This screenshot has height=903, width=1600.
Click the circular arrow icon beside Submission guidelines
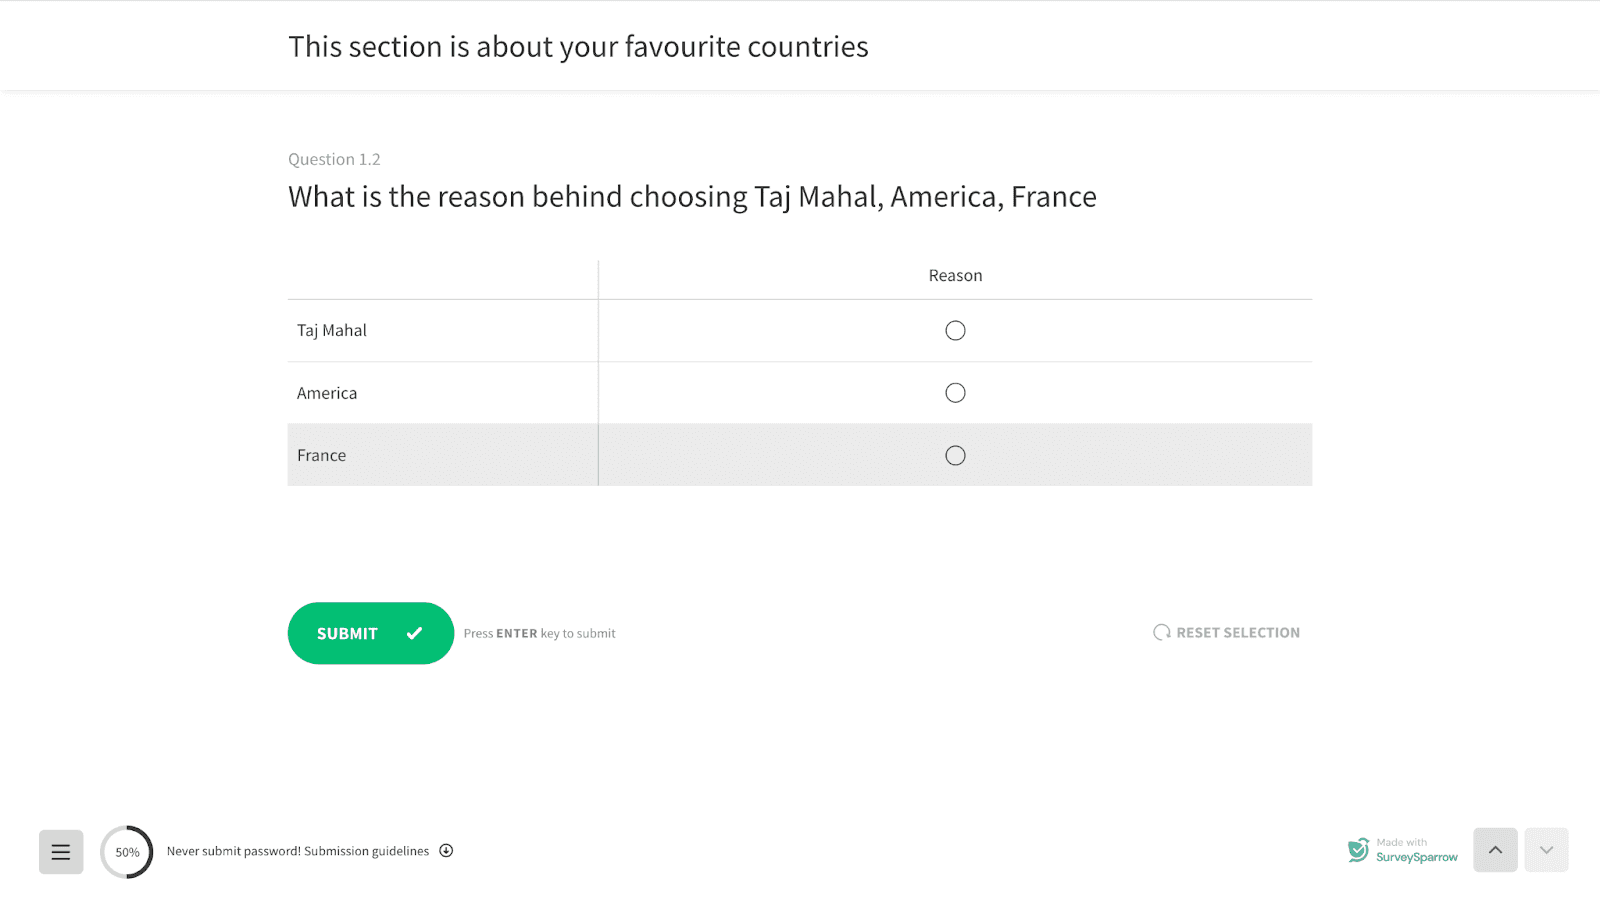pyautogui.click(x=446, y=851)
